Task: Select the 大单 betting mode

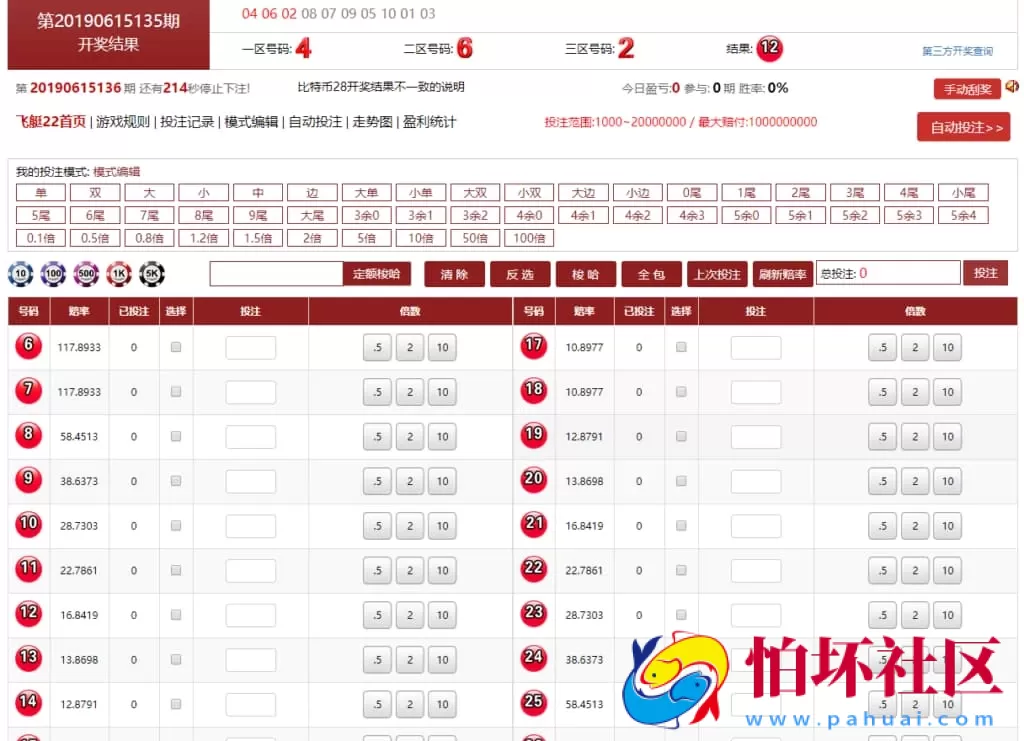Action: point(366,193)
